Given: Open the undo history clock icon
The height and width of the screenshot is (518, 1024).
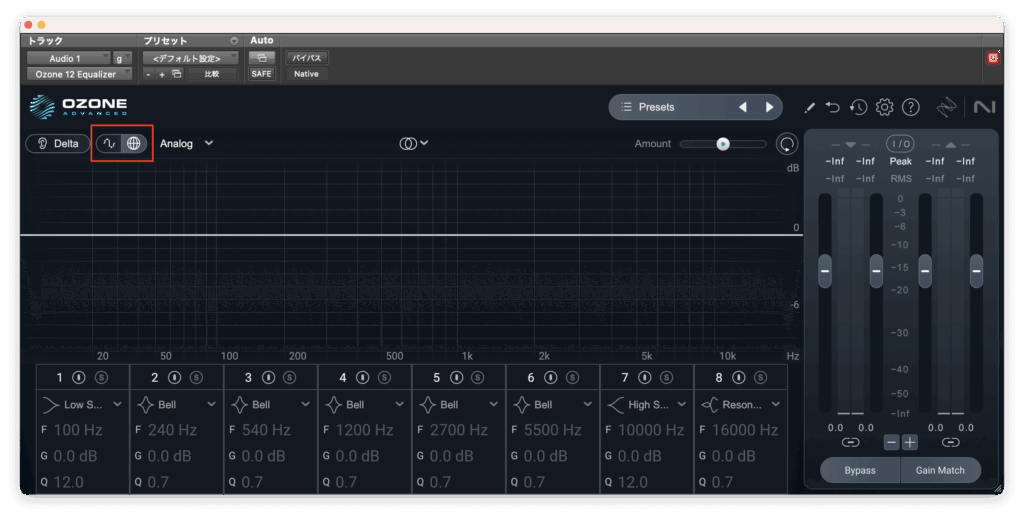Looking at the screenshot, I should coord(858,107).
